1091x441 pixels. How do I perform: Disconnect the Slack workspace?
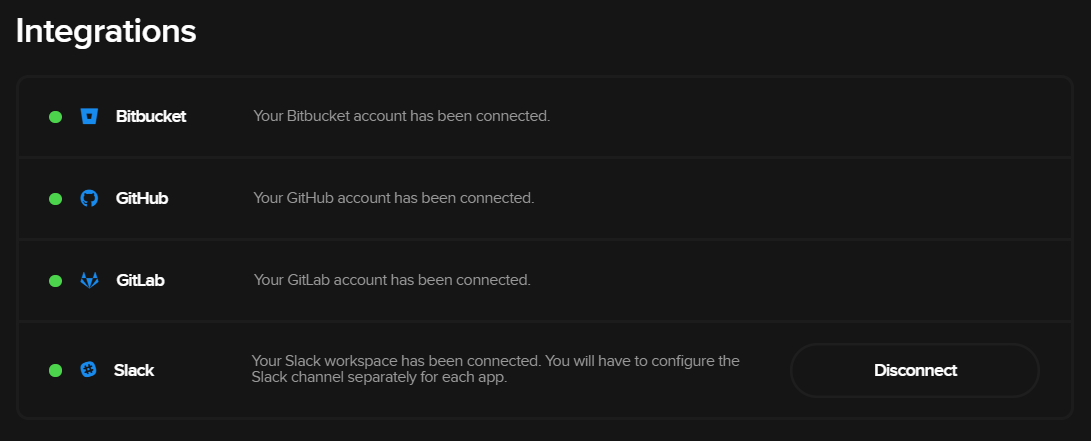point(915,370)
